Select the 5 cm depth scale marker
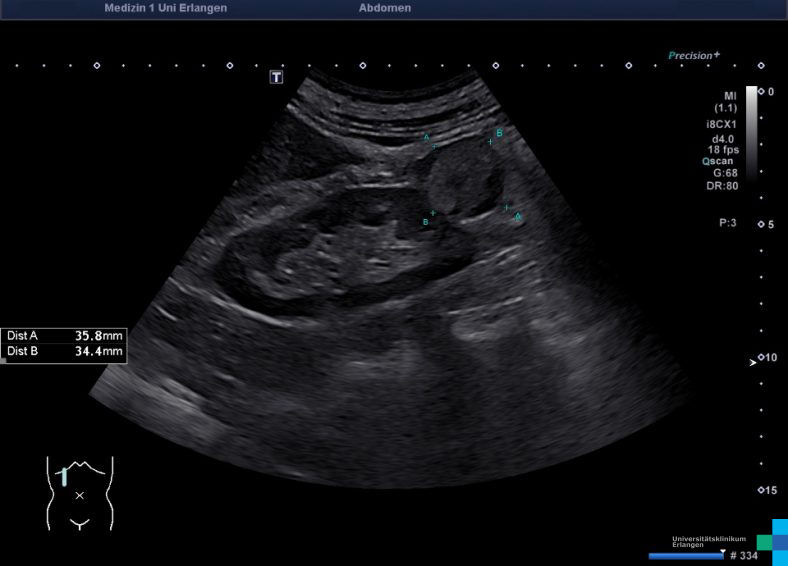This screenshot has width=788, height=566. coord(766,224)
